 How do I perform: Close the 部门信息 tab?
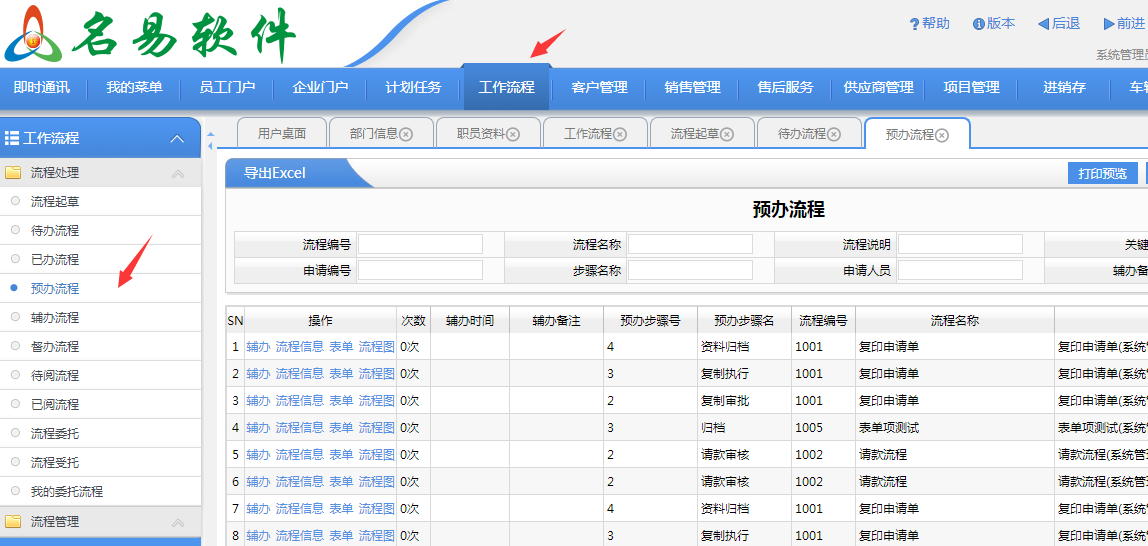tap(406, 134)
